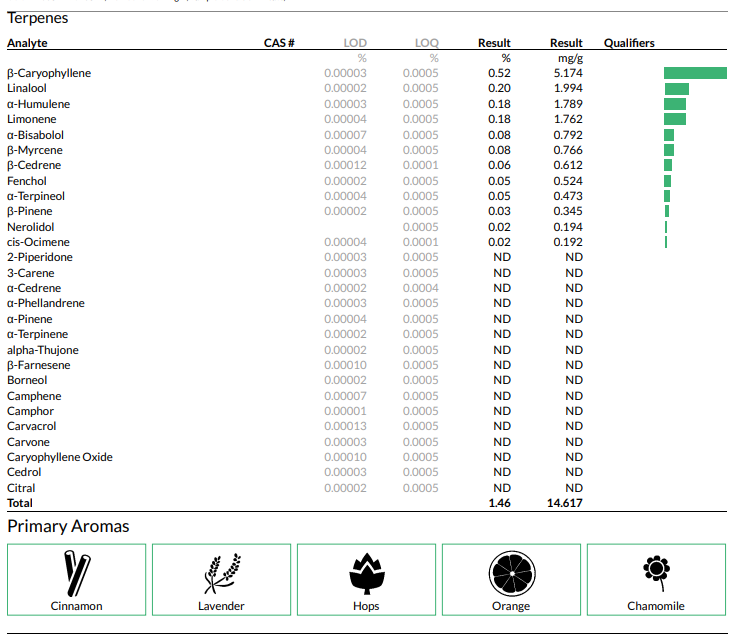Click the Limonene row label
The height and width of the screenshot is (641, 735).
click(x=31, y=119)
